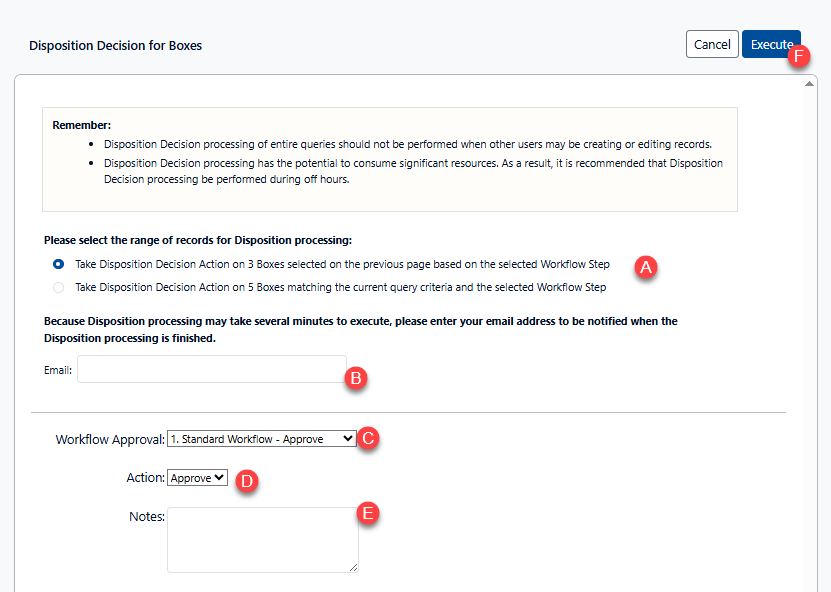Click the red callout marker A
Screen dimensions: 831x592
pos(646,267)
